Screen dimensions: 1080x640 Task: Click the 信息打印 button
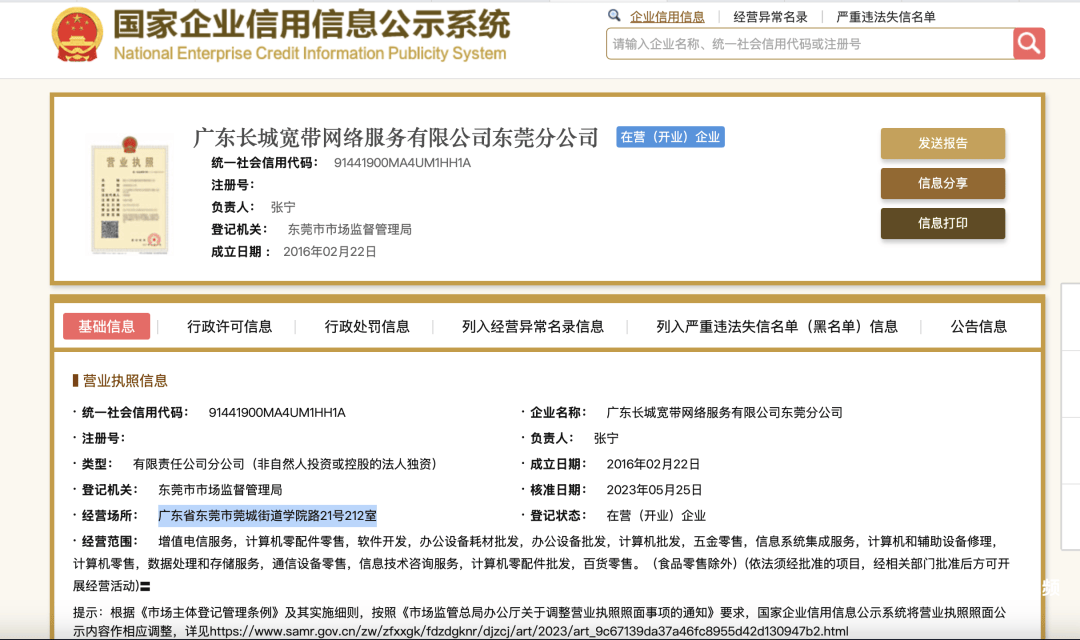pos(942,223)
